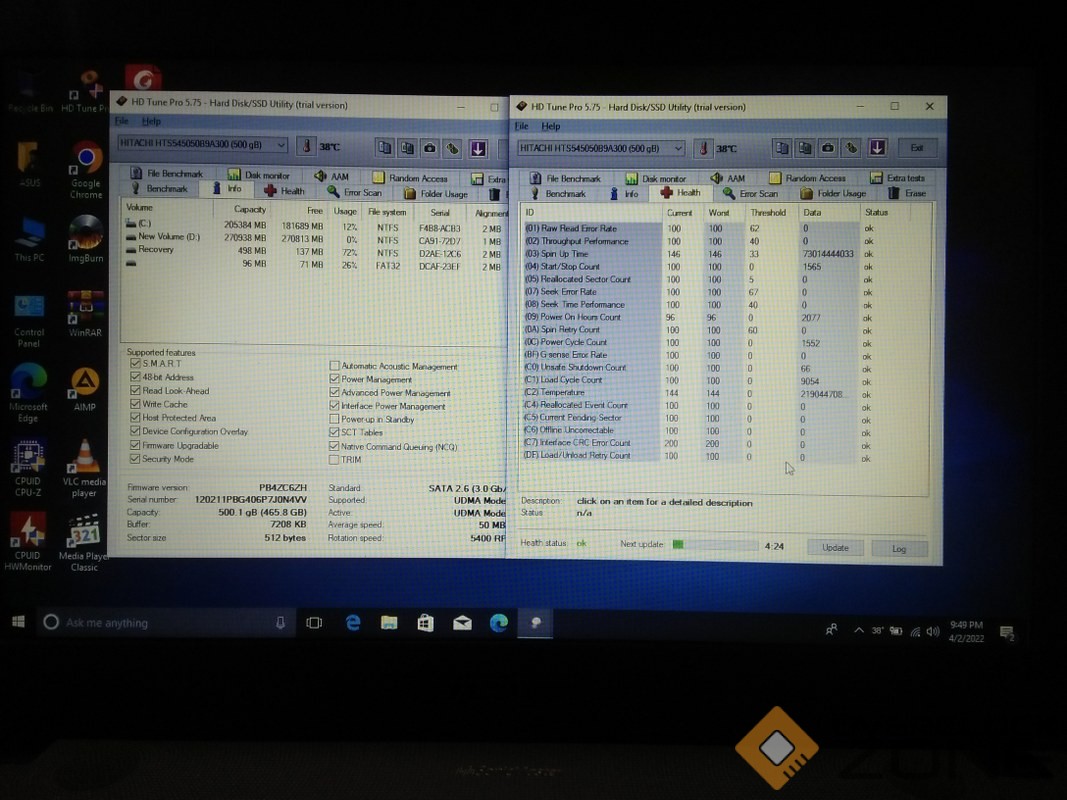
Task: Toggle S.M.A.R.T checkbox
Action: 135,363
